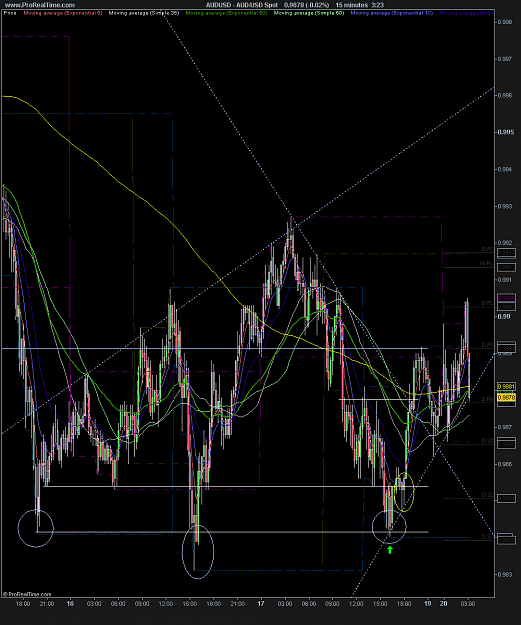Click the 0.996 price axis value
The height and width of the screenshot is (625, 521).
tap(504, 95)
